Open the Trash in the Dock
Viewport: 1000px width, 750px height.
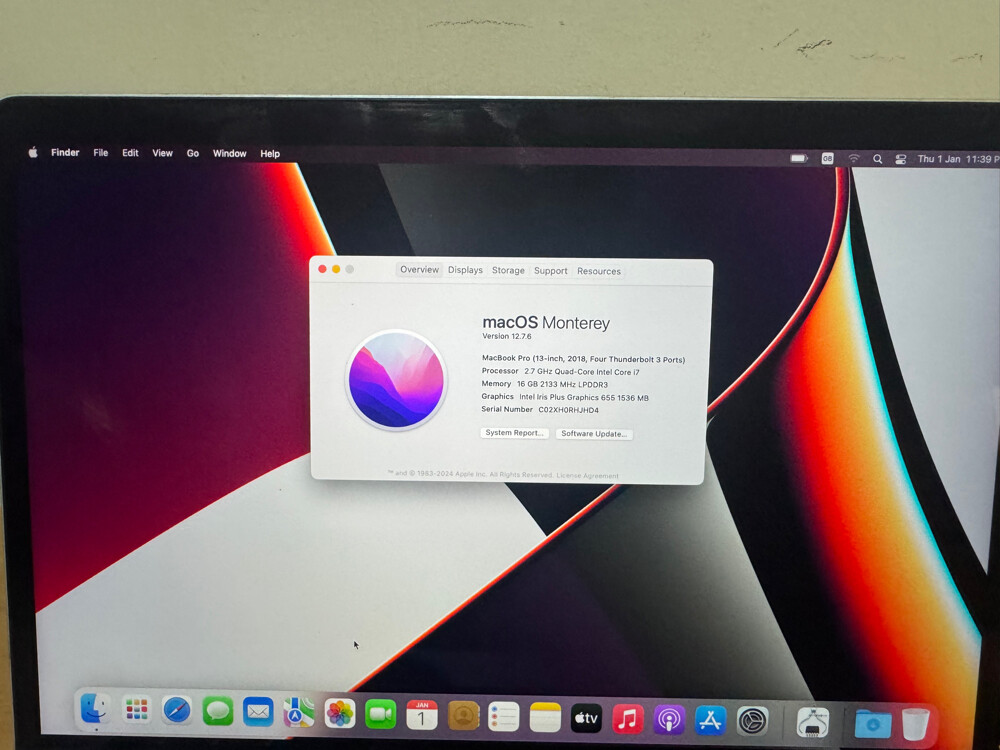pos(916,724)
